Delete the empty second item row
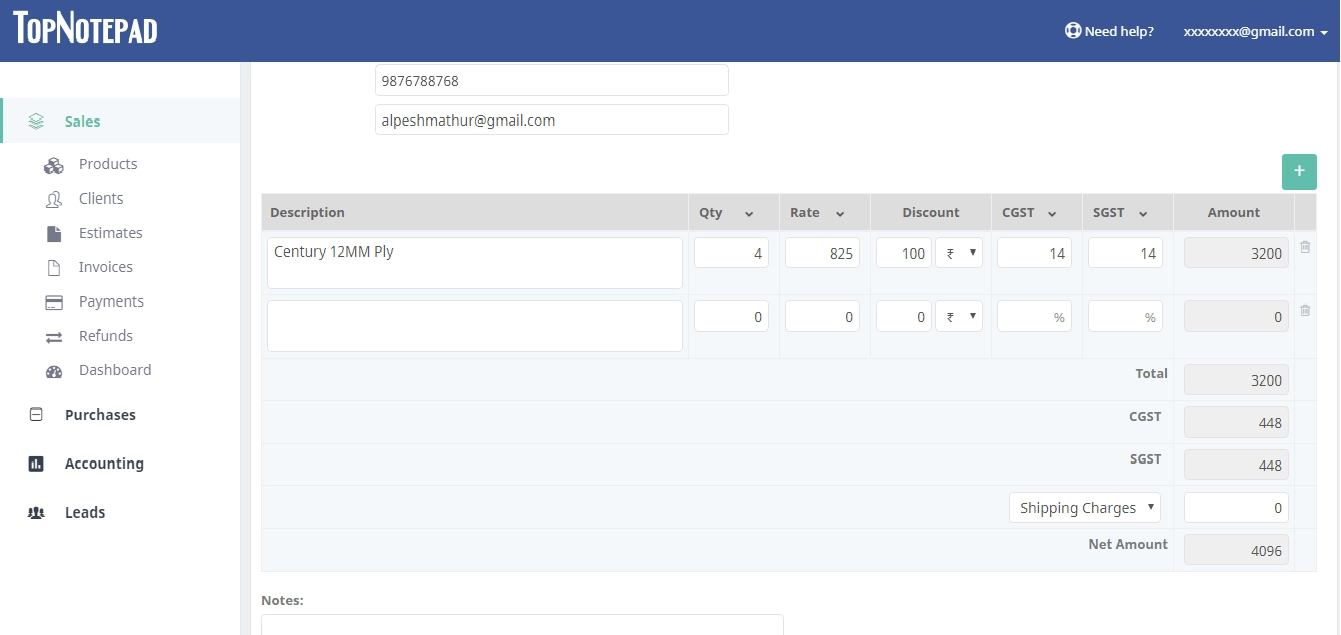The height and width of the screenshot is (635, 1341). pyautogui.click(x=1305, y=311)
